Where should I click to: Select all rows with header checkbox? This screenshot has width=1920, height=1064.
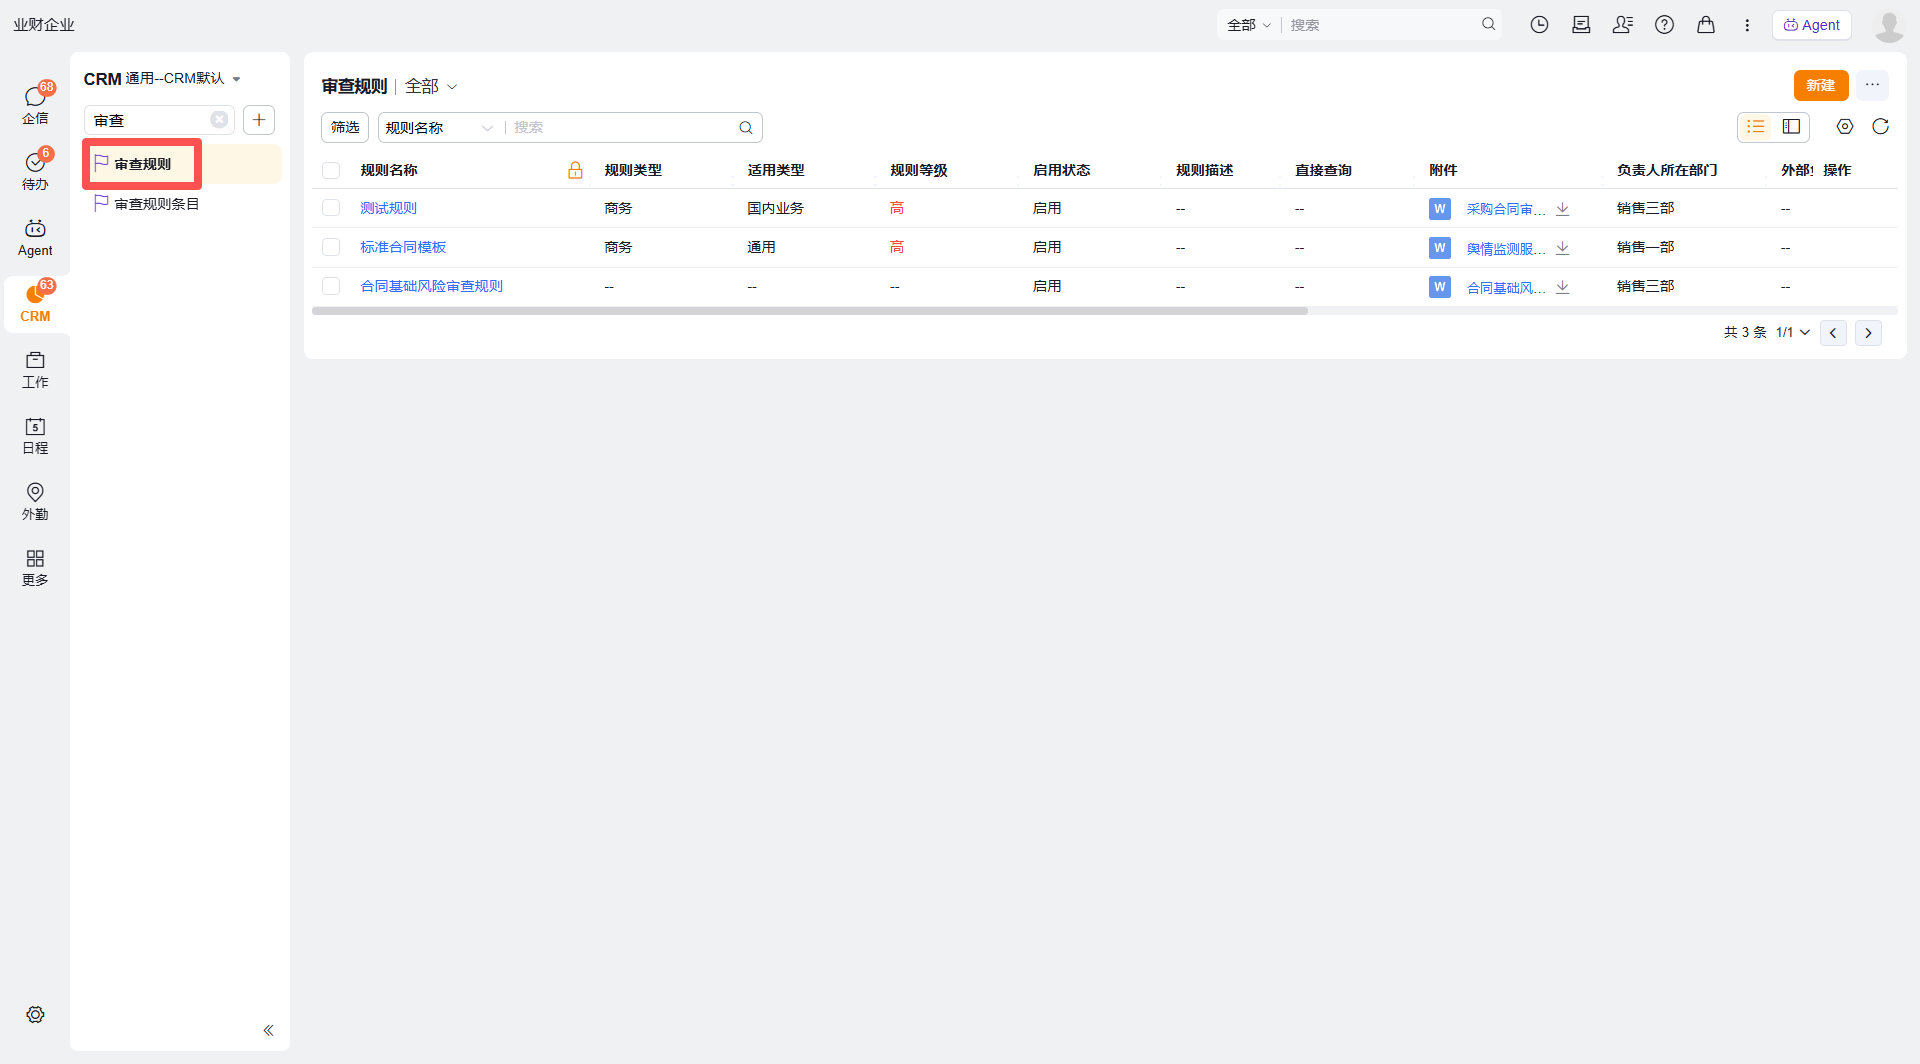(x=331, y=170)
